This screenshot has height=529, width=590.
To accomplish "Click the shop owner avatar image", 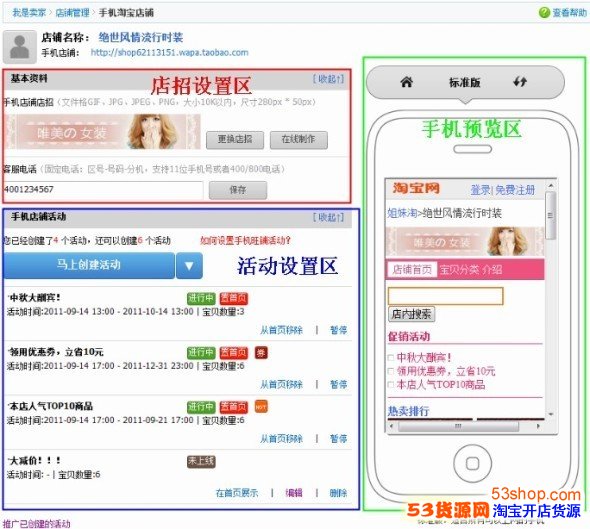I will tap(20, 47).
